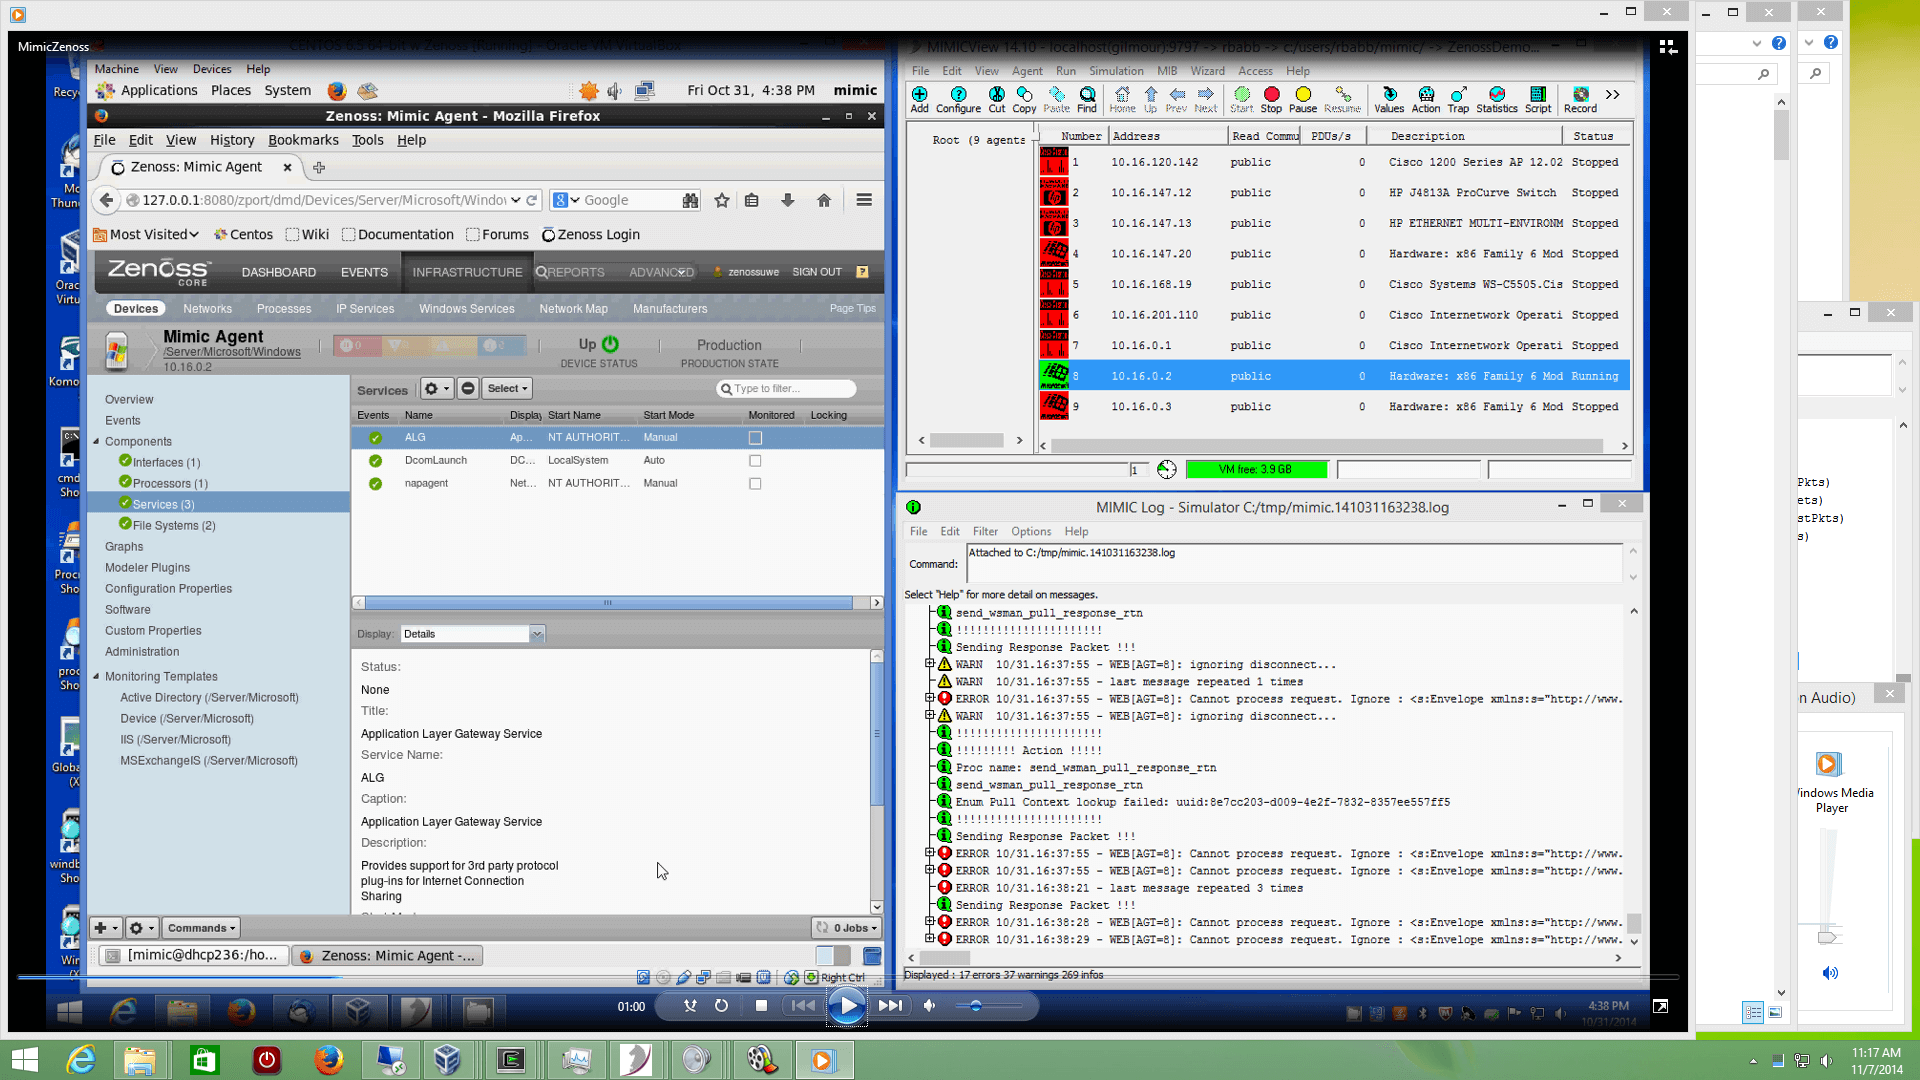Select agent 8 row 10.16.0.2
This screenshot has width=1920, height=1080.
(x=1334, y=376)
